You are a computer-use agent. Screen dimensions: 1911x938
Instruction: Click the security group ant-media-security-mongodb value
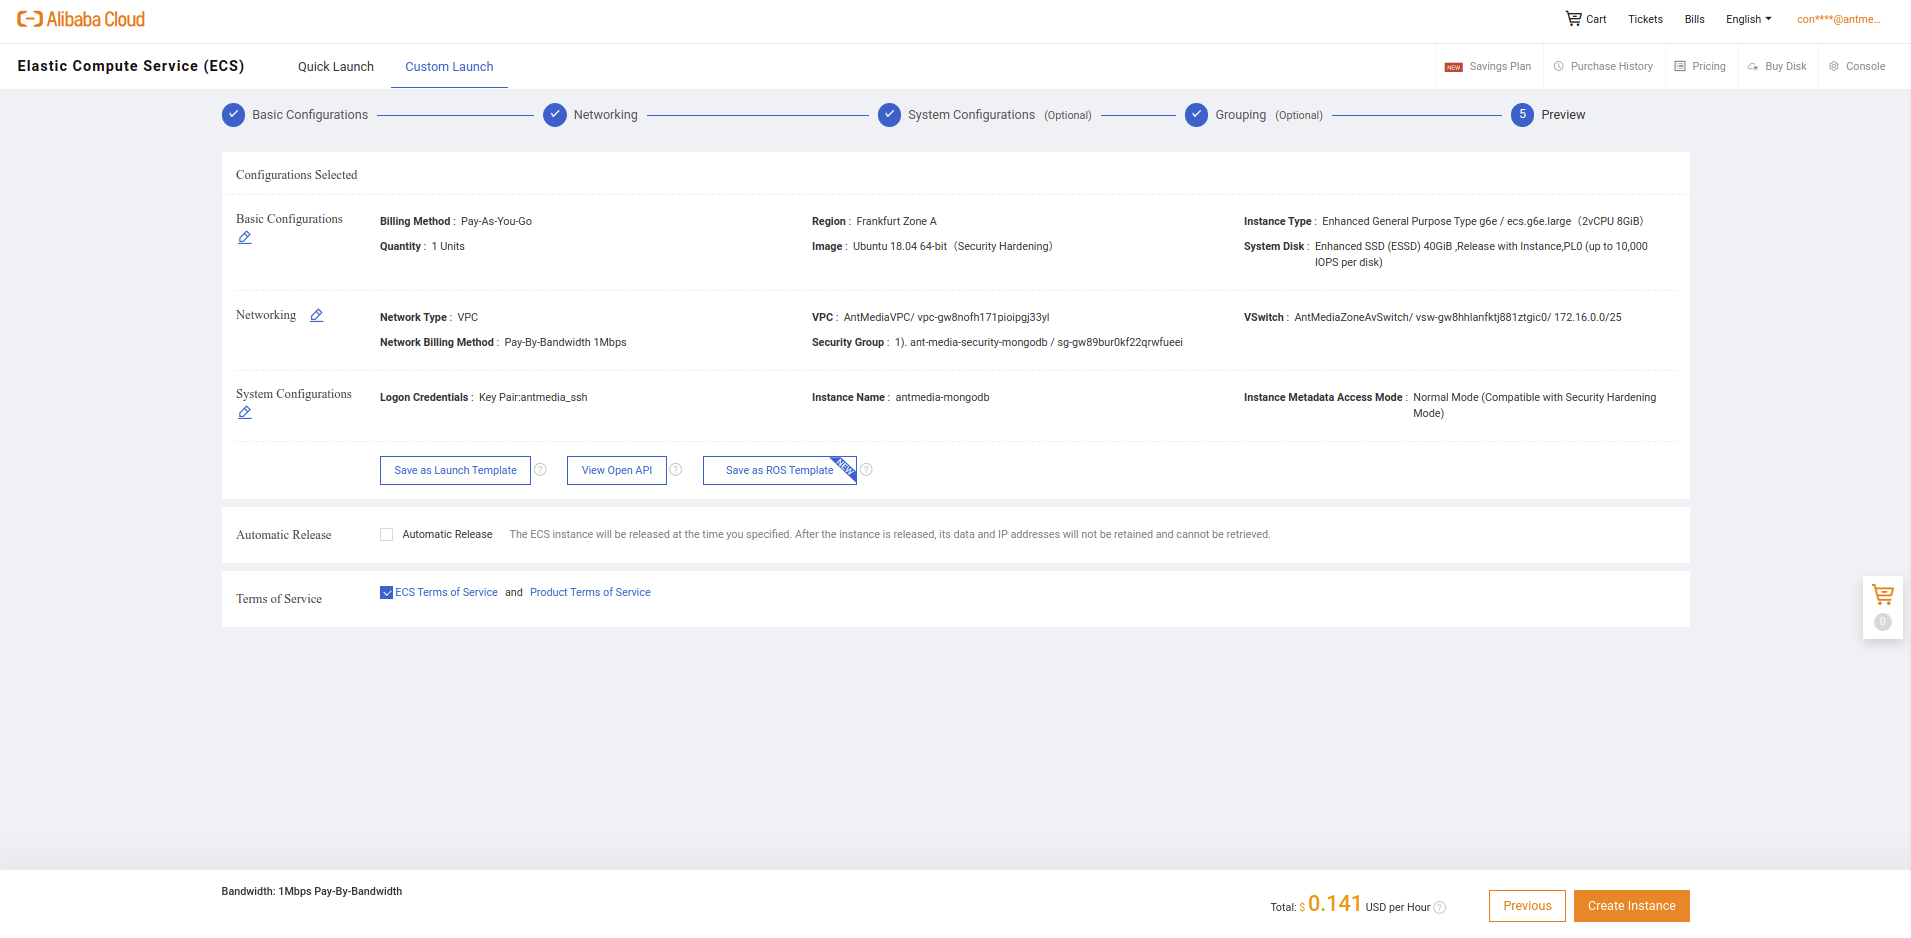pos(1039,343)
